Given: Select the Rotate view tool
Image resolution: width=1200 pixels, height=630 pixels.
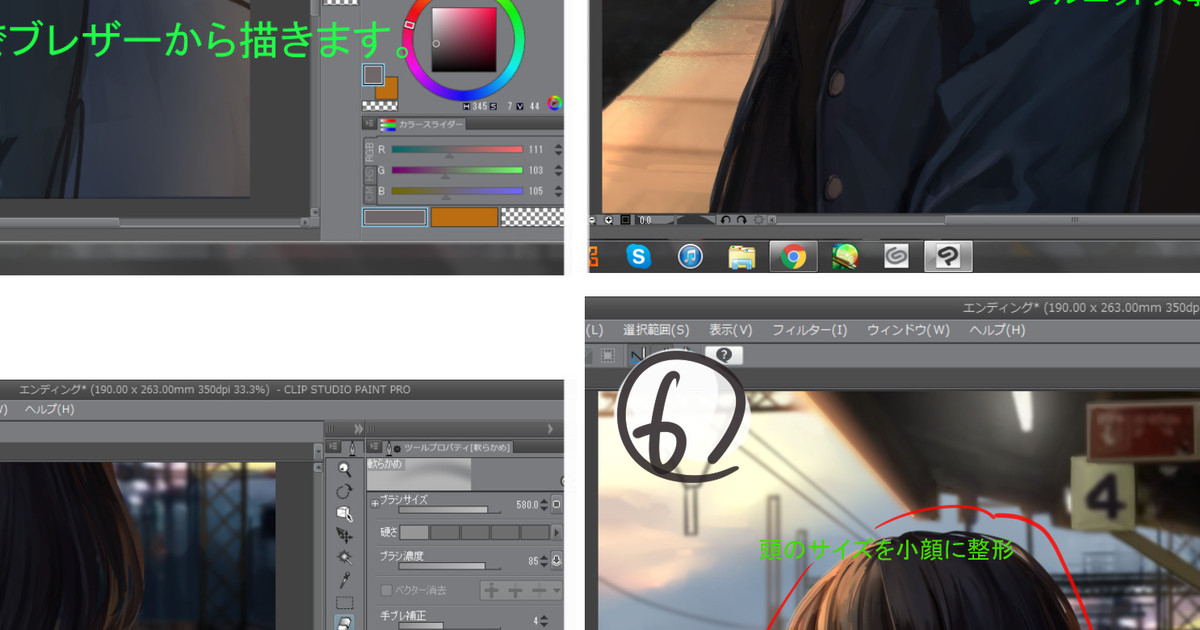Looking at the screenshot, I should [345, 491].
